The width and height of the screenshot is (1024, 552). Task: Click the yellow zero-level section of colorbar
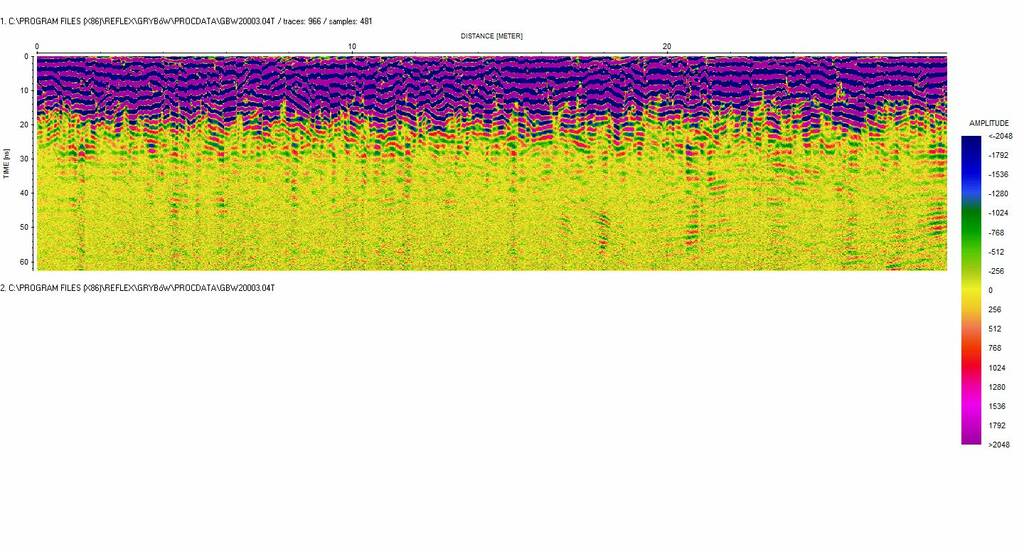971,290
